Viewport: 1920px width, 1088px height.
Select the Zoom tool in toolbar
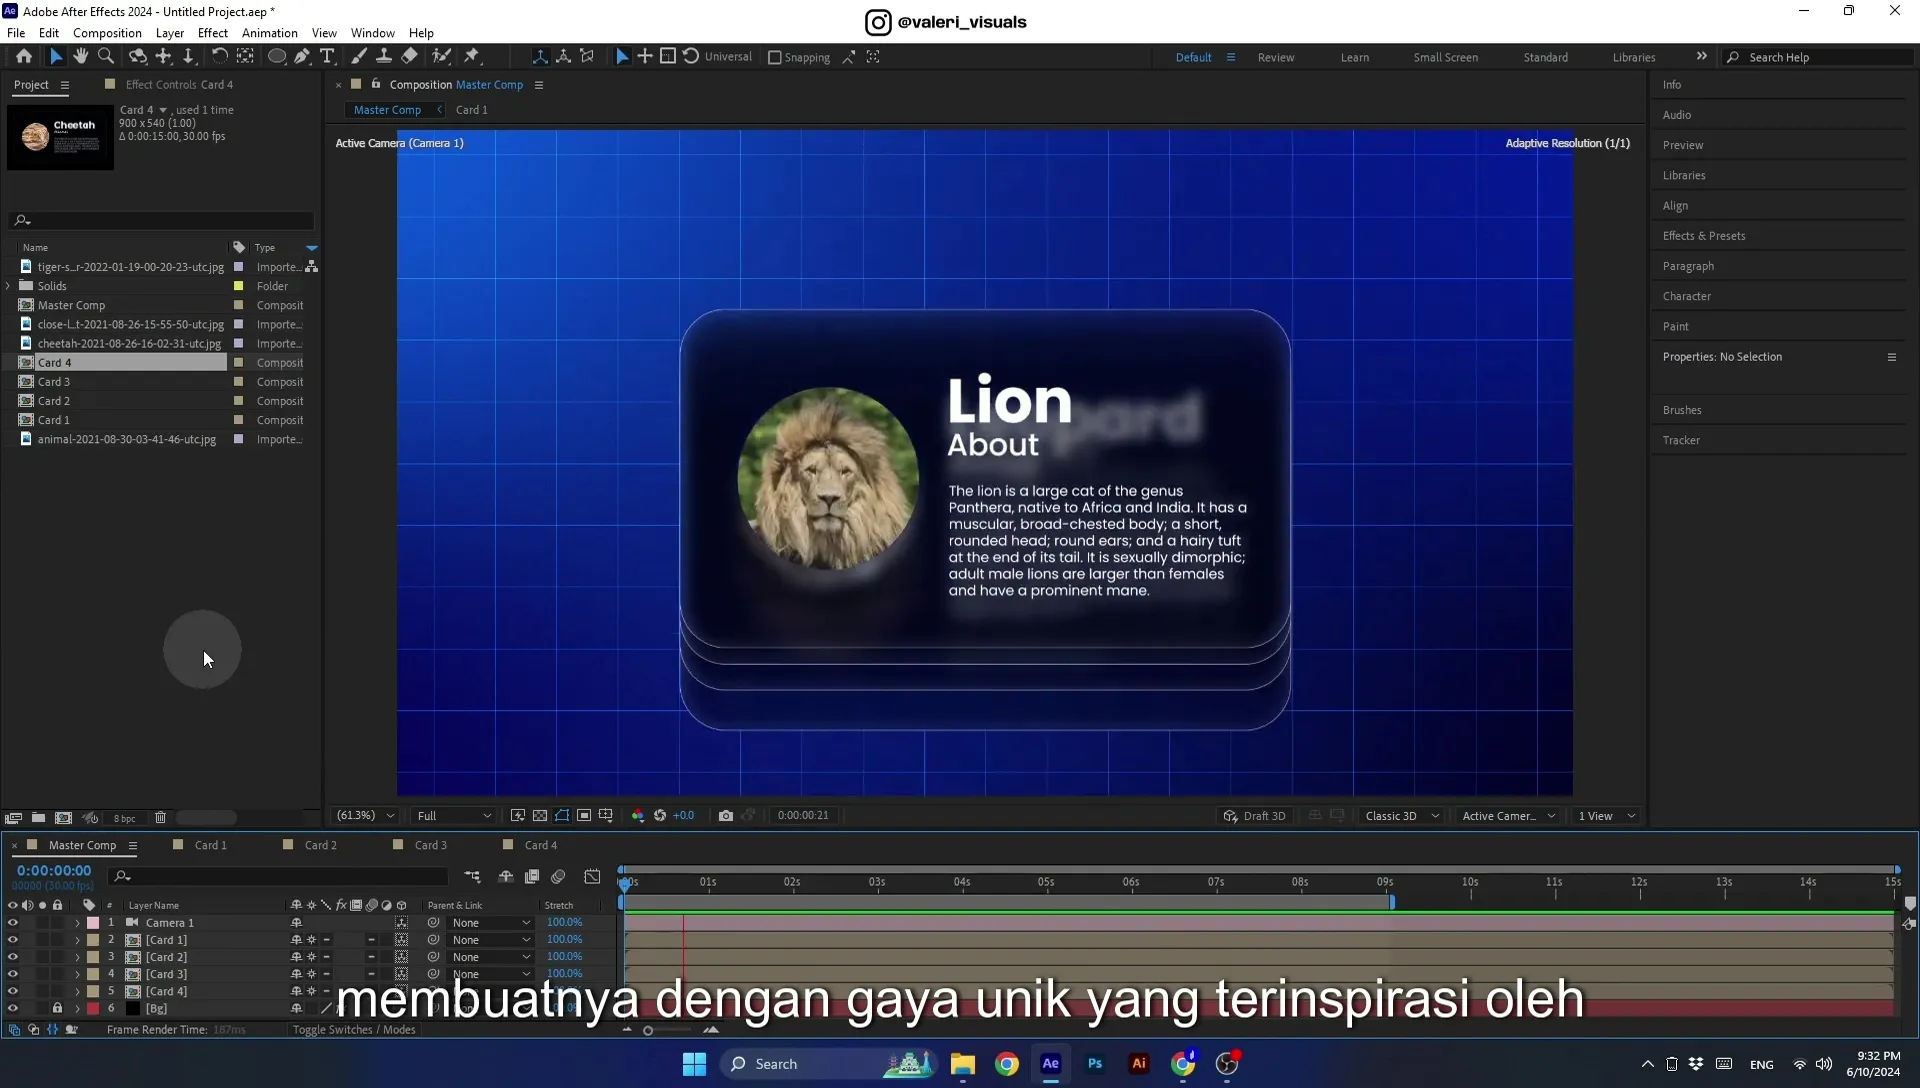[106, 57]
